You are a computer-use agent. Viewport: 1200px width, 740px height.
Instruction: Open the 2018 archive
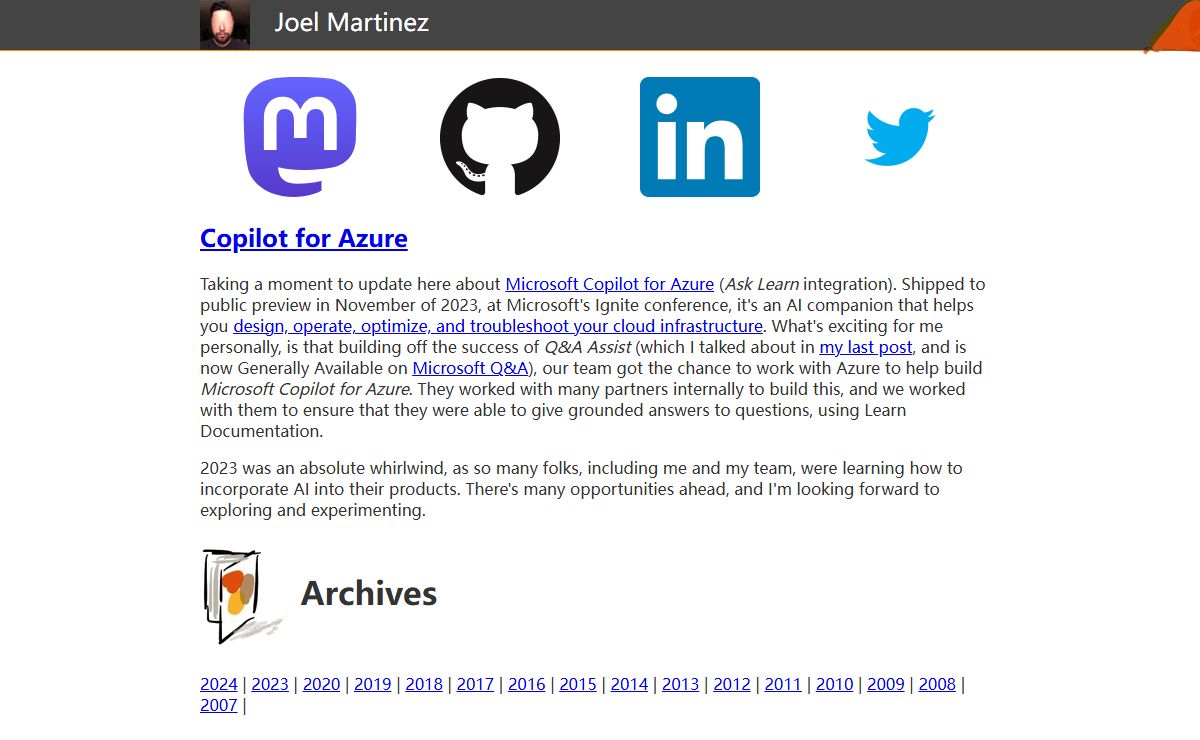click(x=424, y=684)
